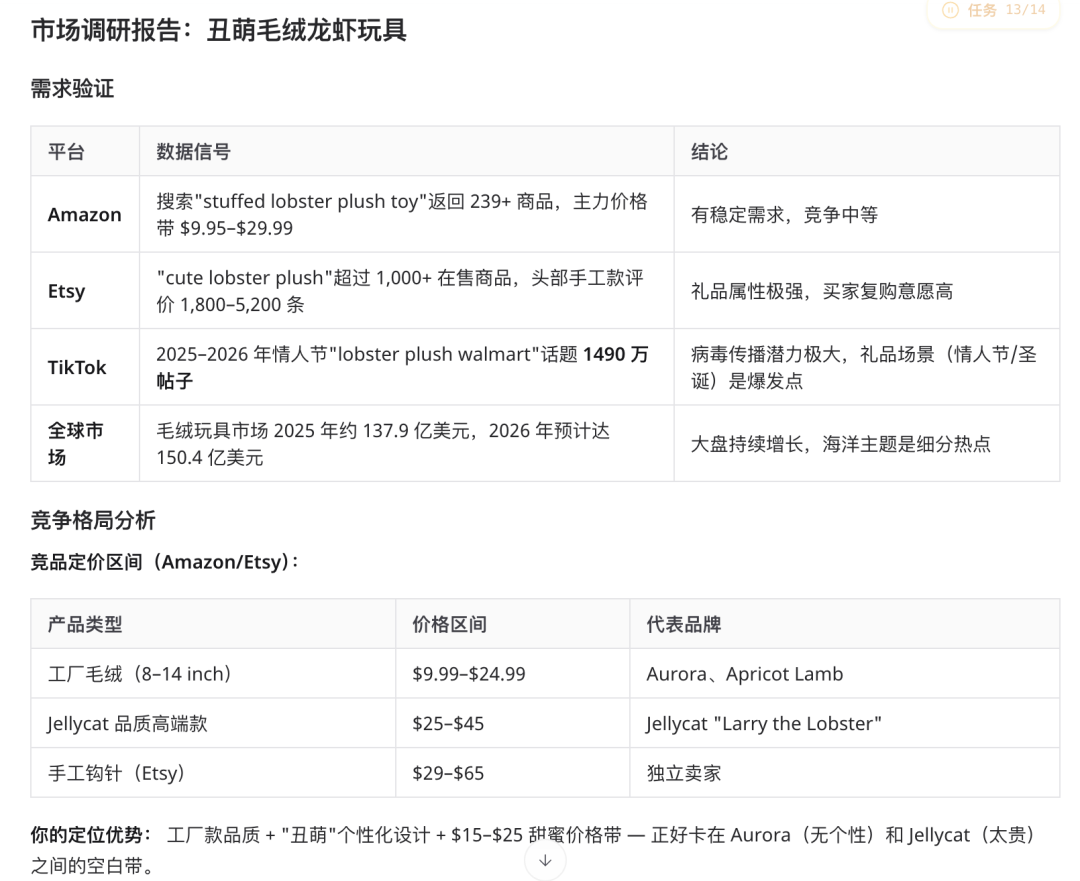The height and width of the screenshot is (881, 1080).
Task: Select the 代表品牌 column header
Action: pyautogui.click(x=686, y=623)
